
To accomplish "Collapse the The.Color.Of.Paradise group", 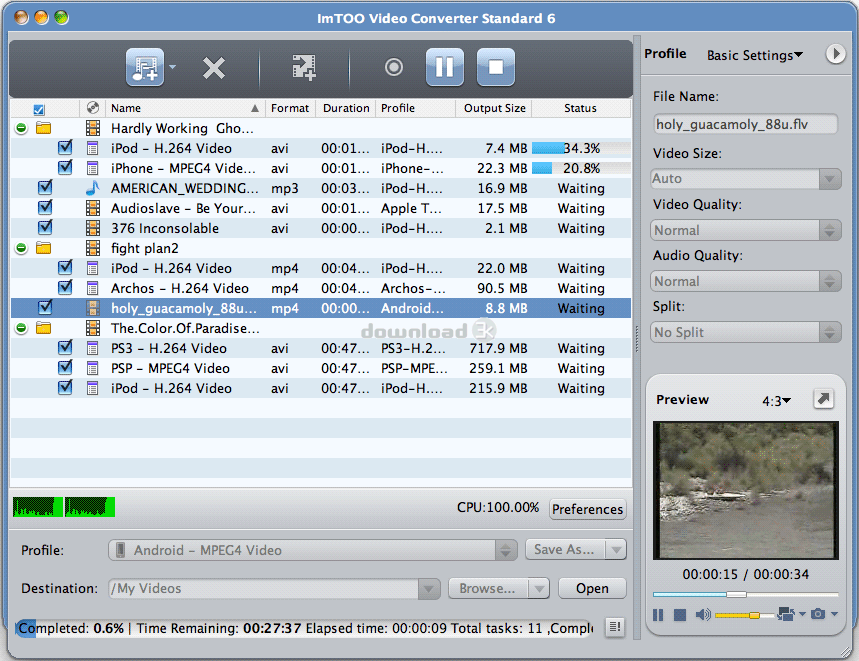I will [21, 328].
